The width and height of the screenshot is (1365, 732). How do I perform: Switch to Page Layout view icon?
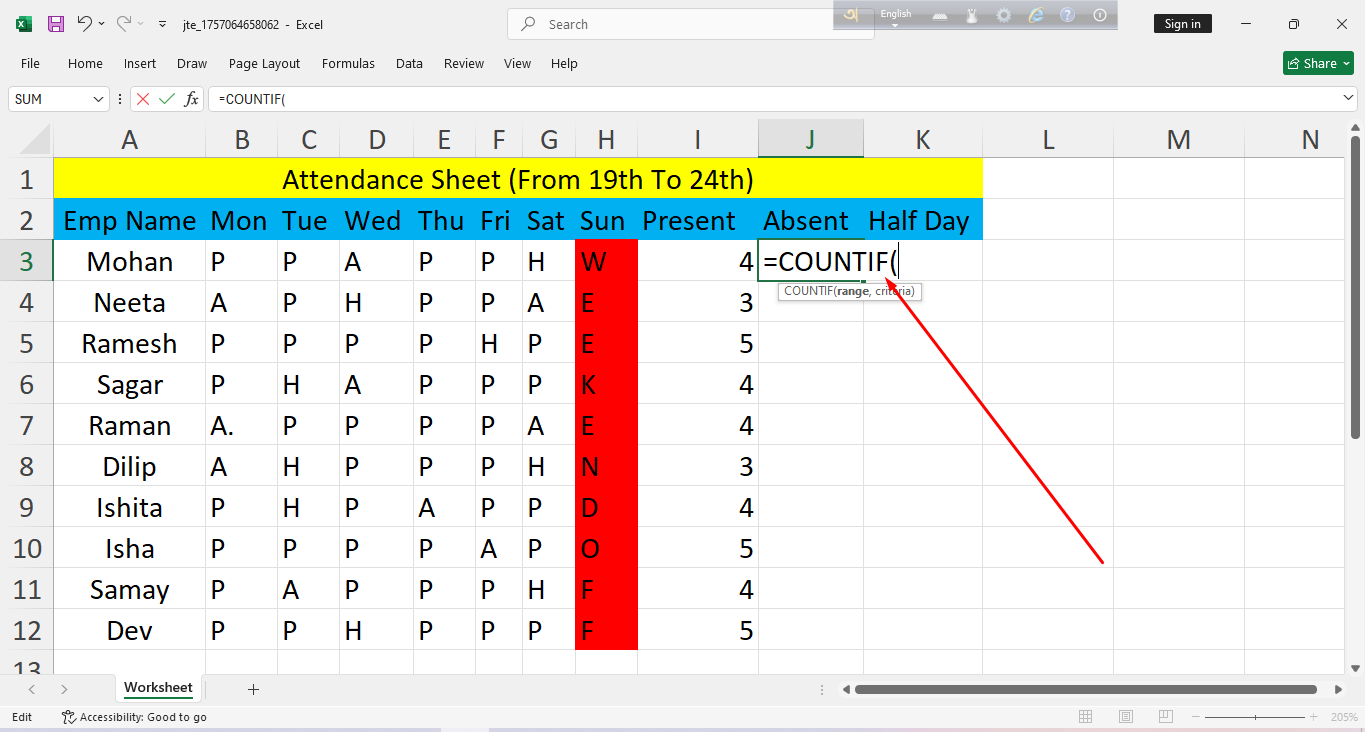click(x=1126, y=717)
